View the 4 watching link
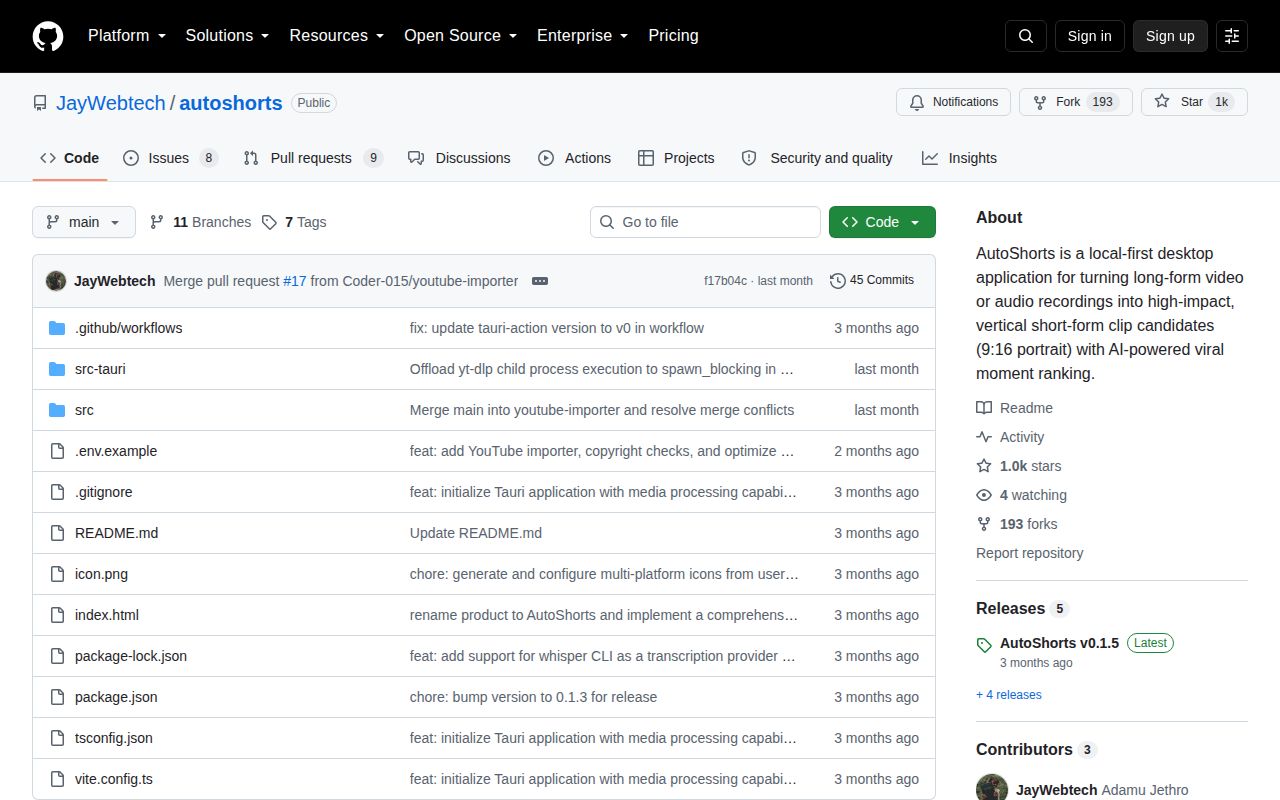 coord(1022,495)
